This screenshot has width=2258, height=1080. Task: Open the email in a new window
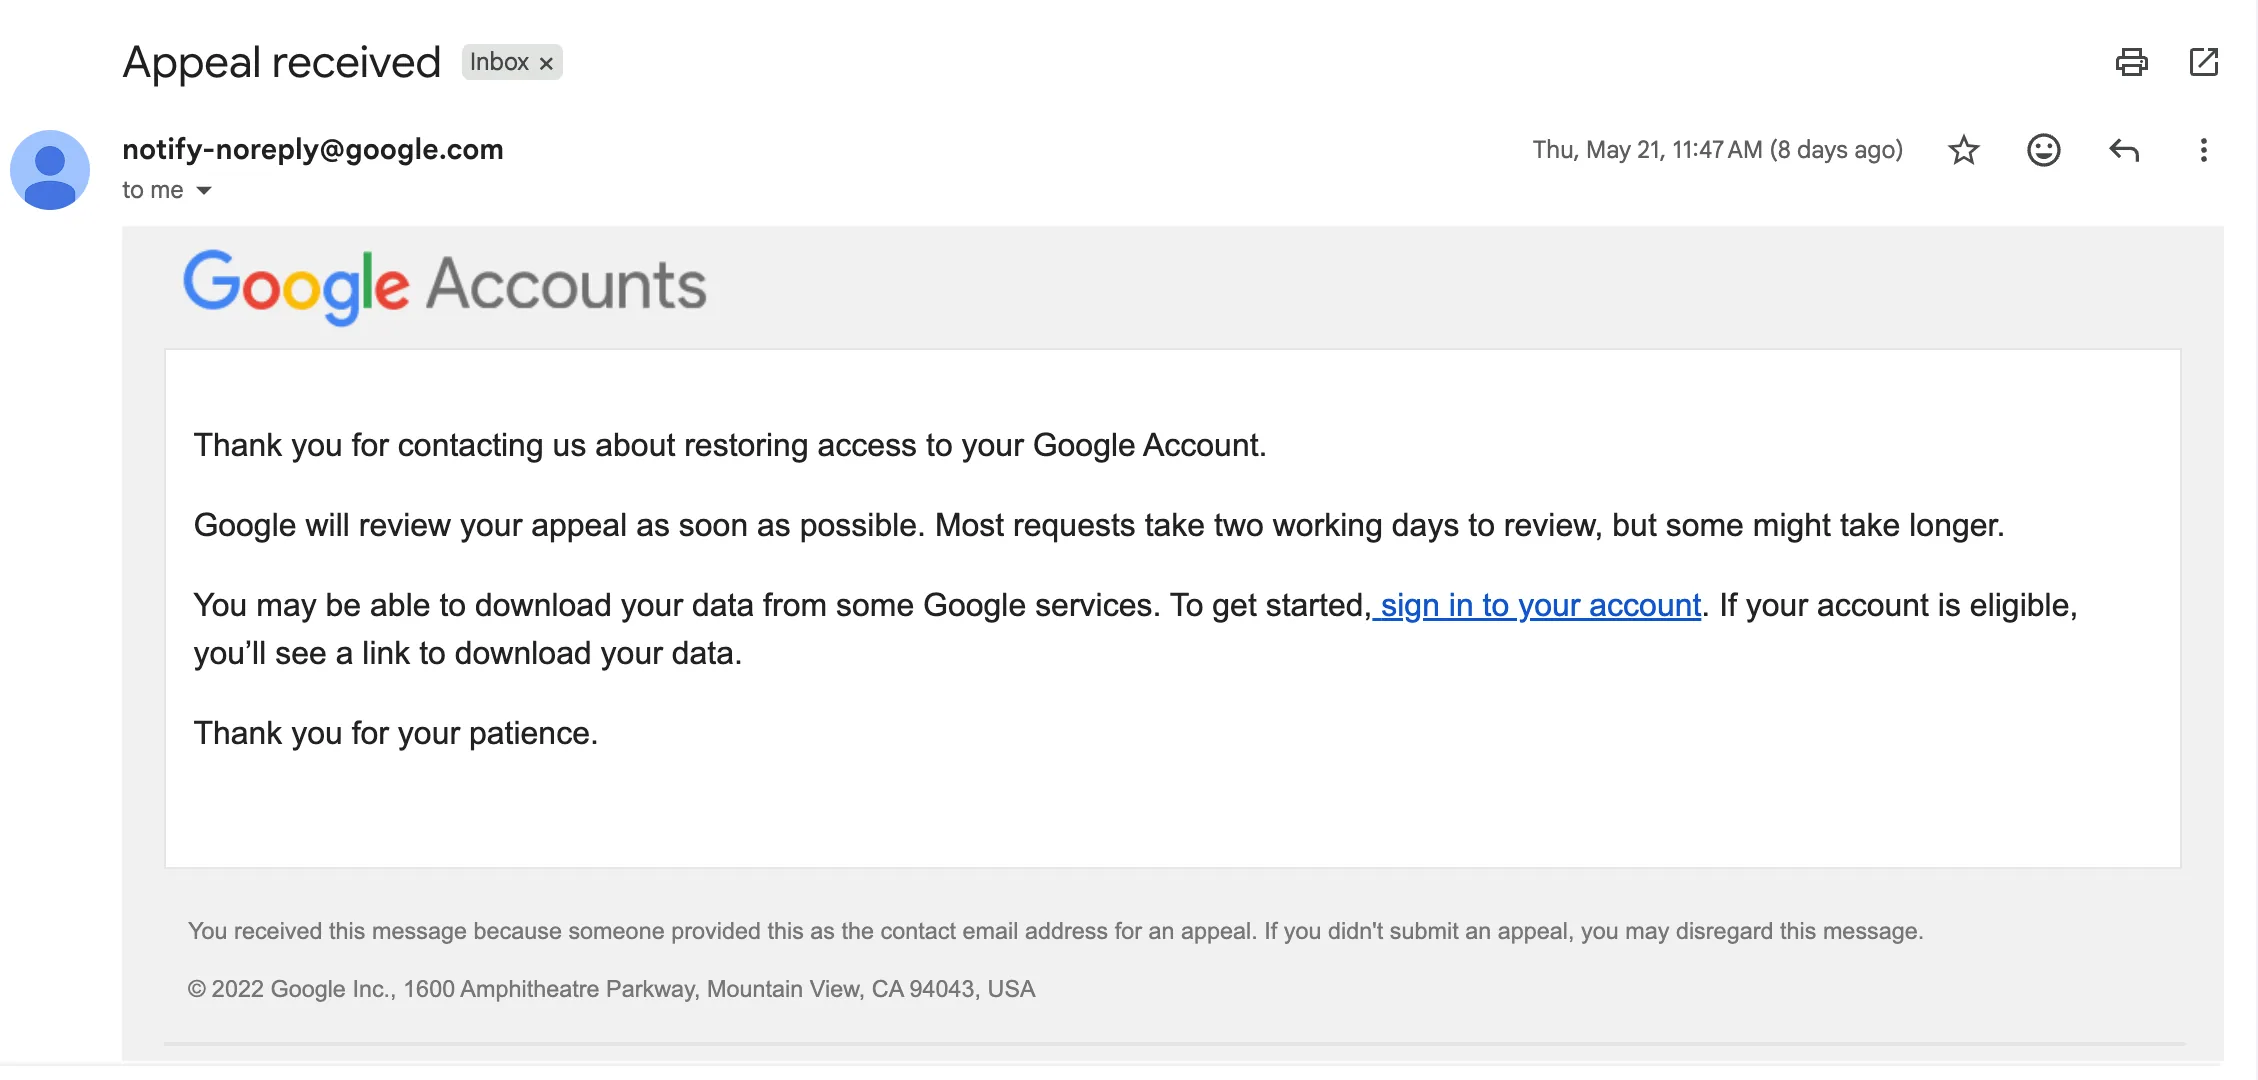[x=2203, y=62]
